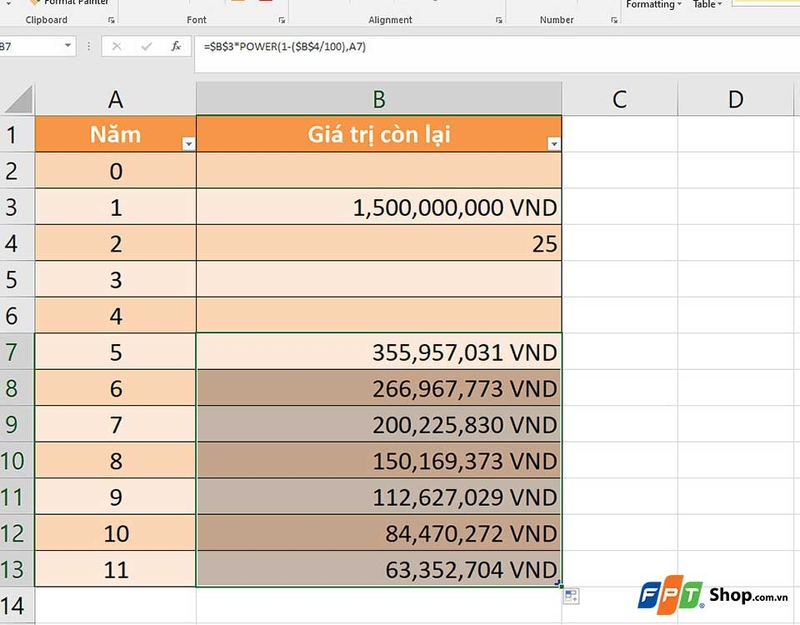The width and height of the screenshot is (800, 625).
Task: Open the Clipboard pane launcher
Action: pyautogui.click(x=111, y=18)
